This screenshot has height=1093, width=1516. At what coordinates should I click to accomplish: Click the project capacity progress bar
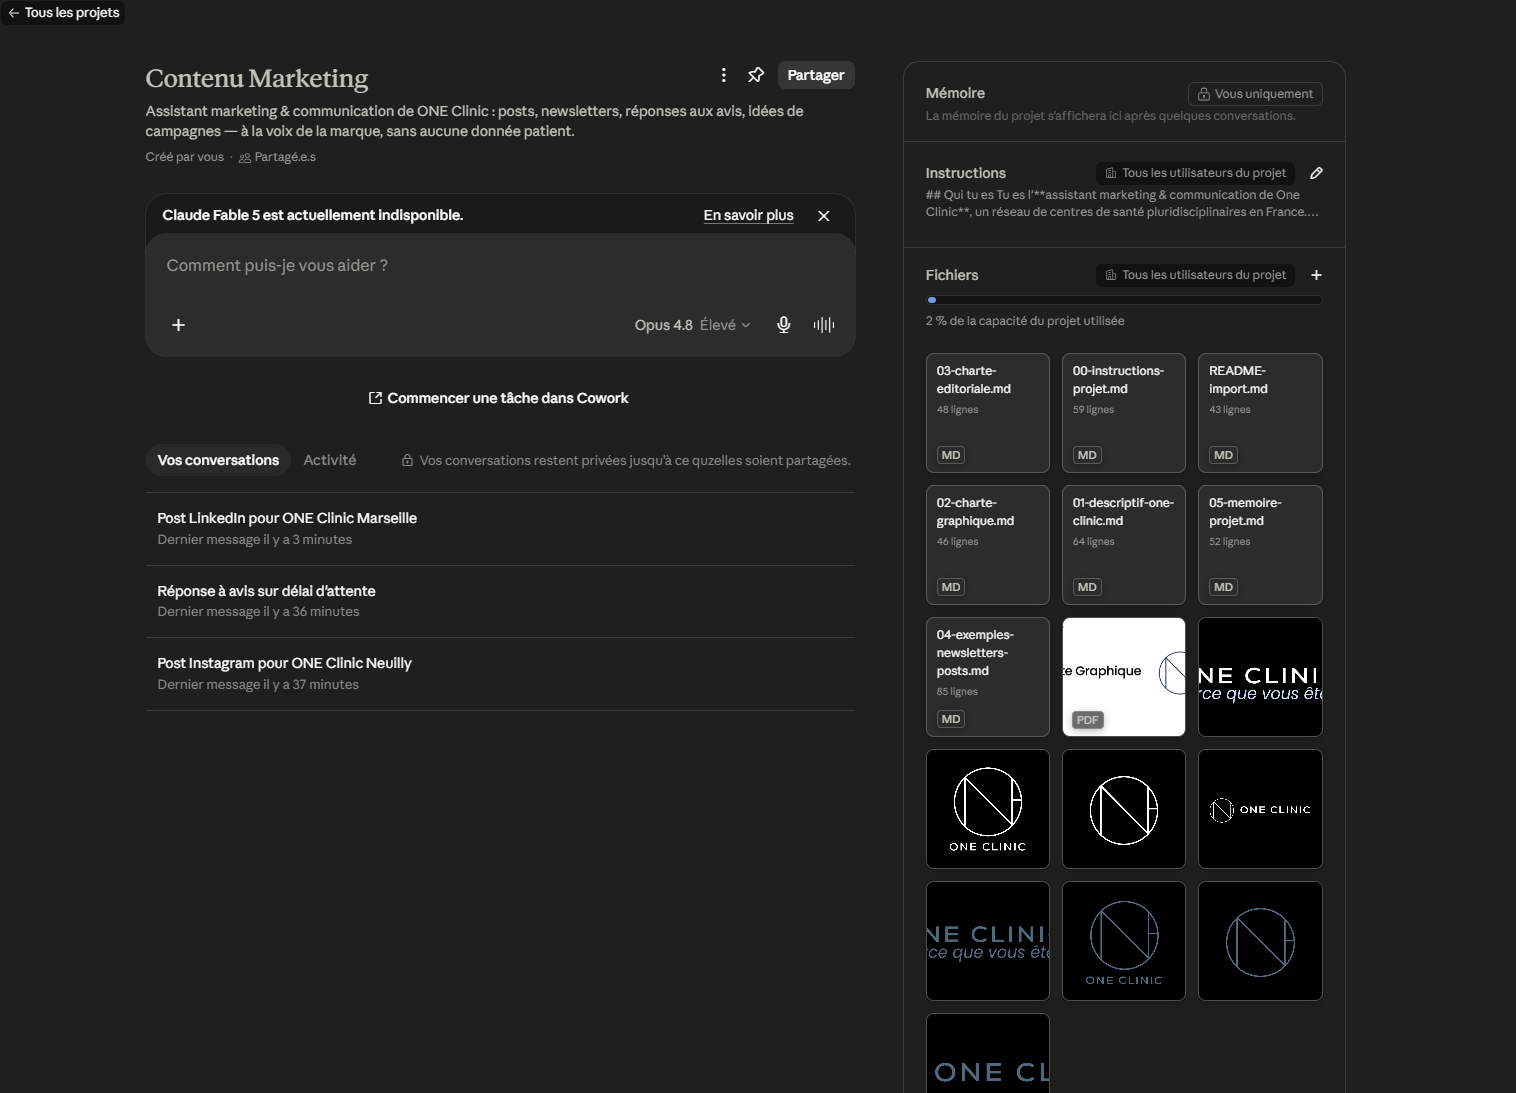point(1124,300)
